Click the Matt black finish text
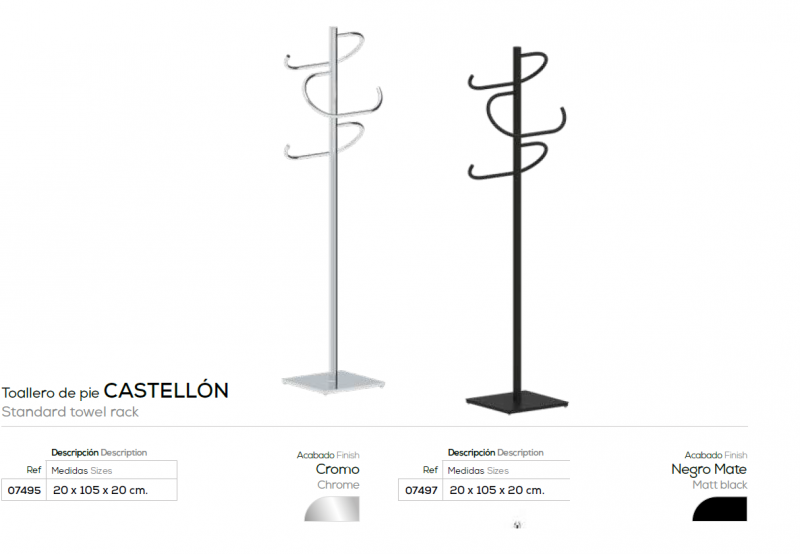The width and height of the screenshot is (800, 554). (719, 485)
